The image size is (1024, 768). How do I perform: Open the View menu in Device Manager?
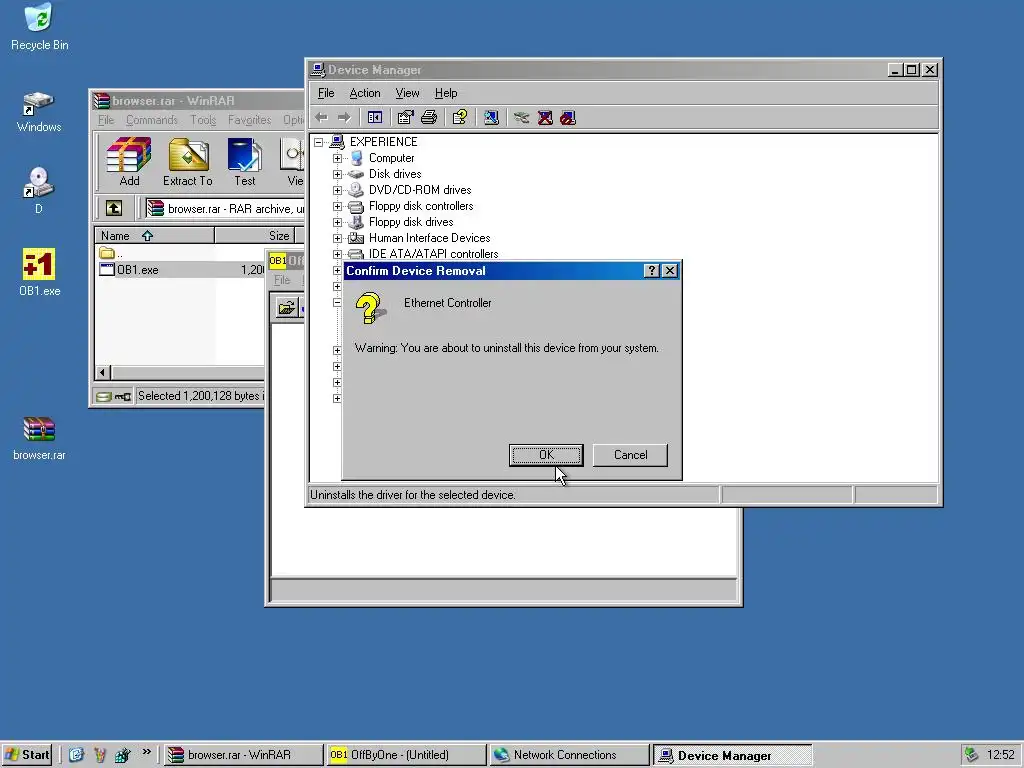coord(407,93)
